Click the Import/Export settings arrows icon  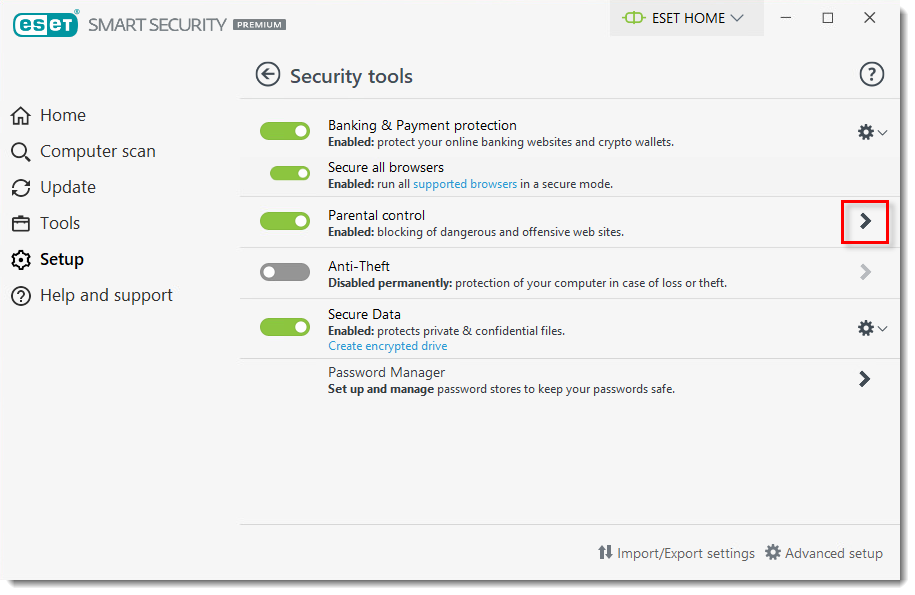tap(605, 553)
